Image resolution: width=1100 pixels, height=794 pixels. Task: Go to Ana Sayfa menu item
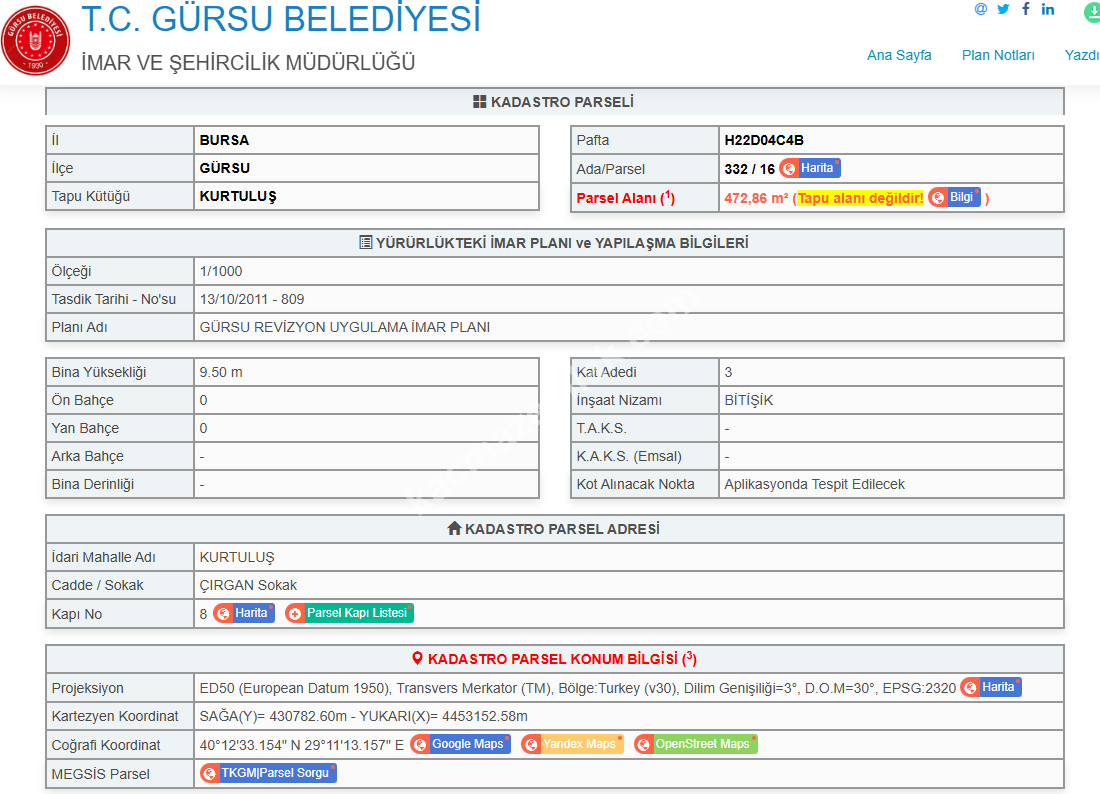click(899, 55)
